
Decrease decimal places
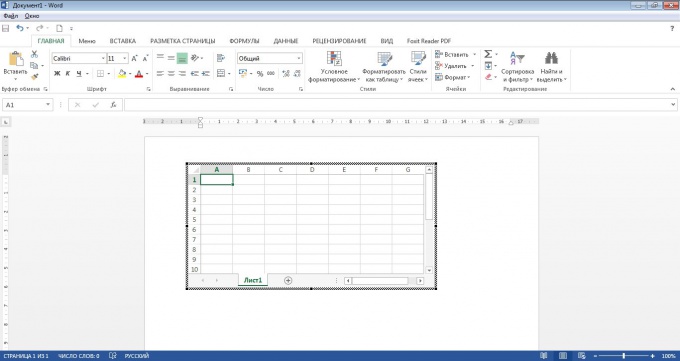click(297, 74)
